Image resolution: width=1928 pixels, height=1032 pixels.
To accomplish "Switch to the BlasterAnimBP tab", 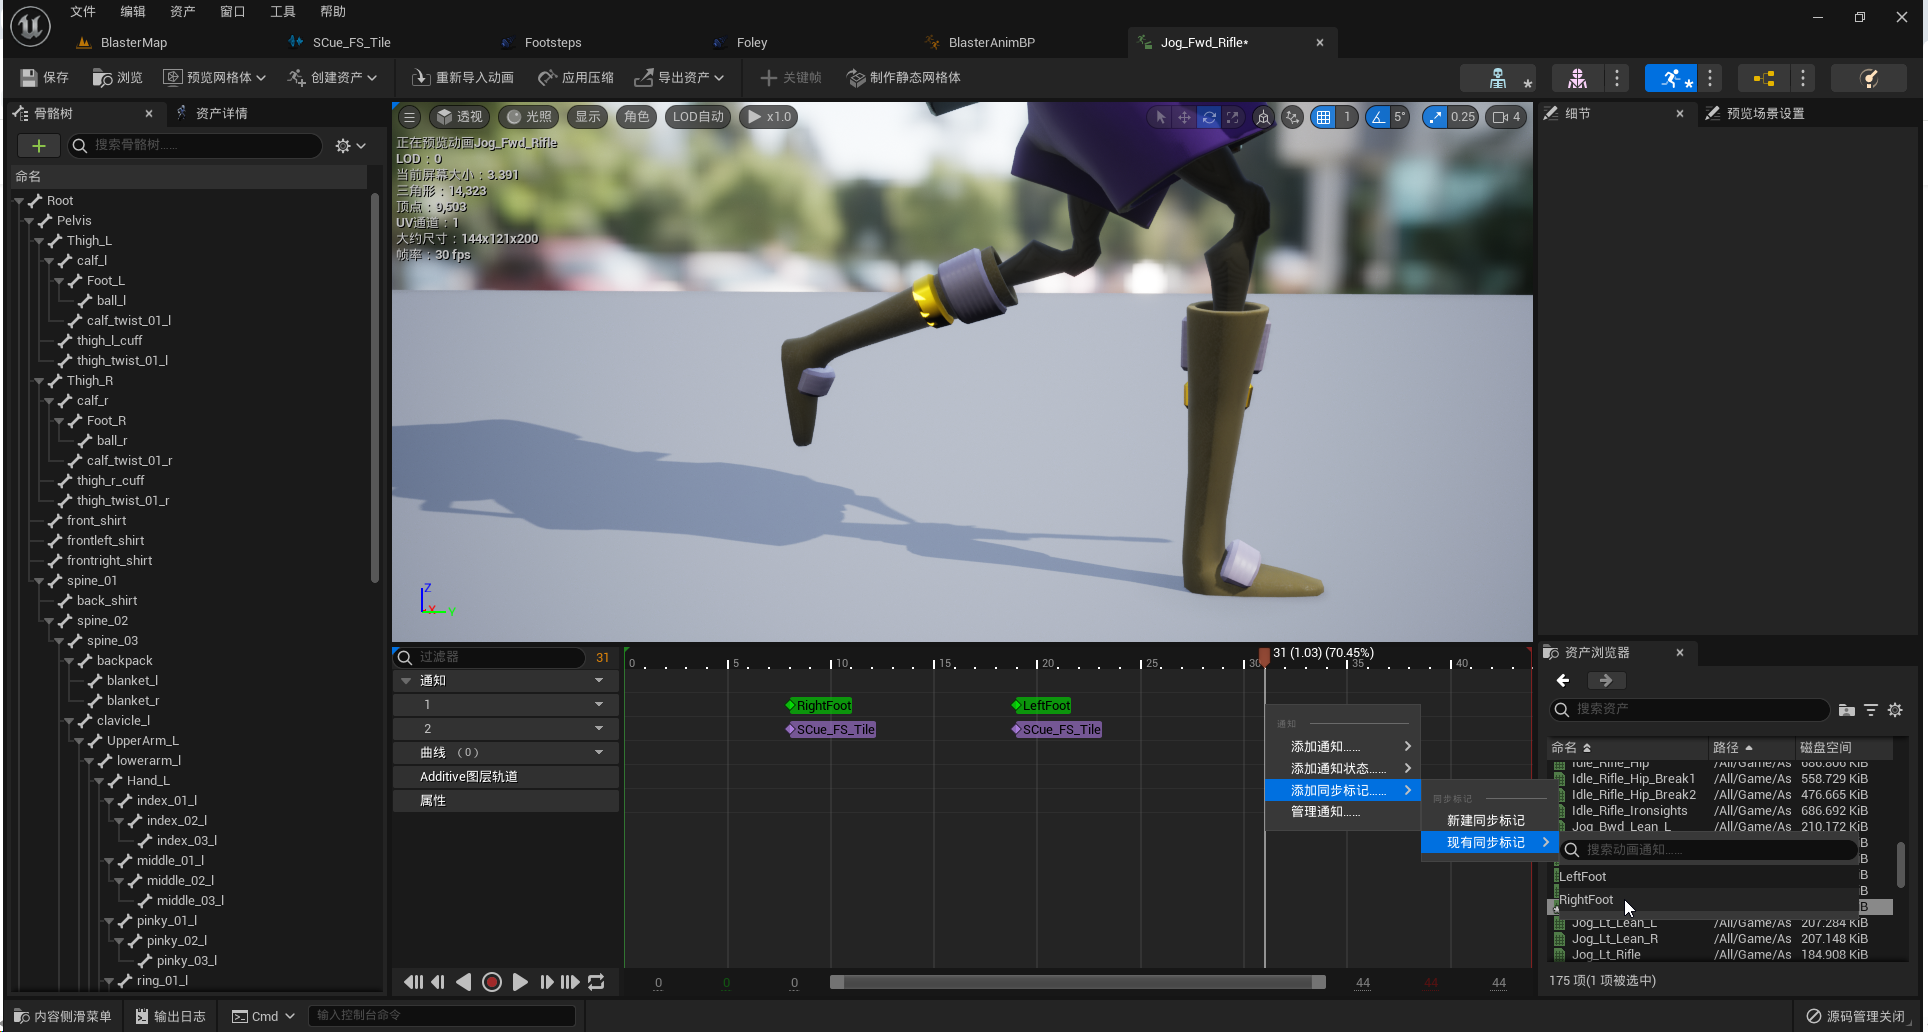I will tap(991, 43).
